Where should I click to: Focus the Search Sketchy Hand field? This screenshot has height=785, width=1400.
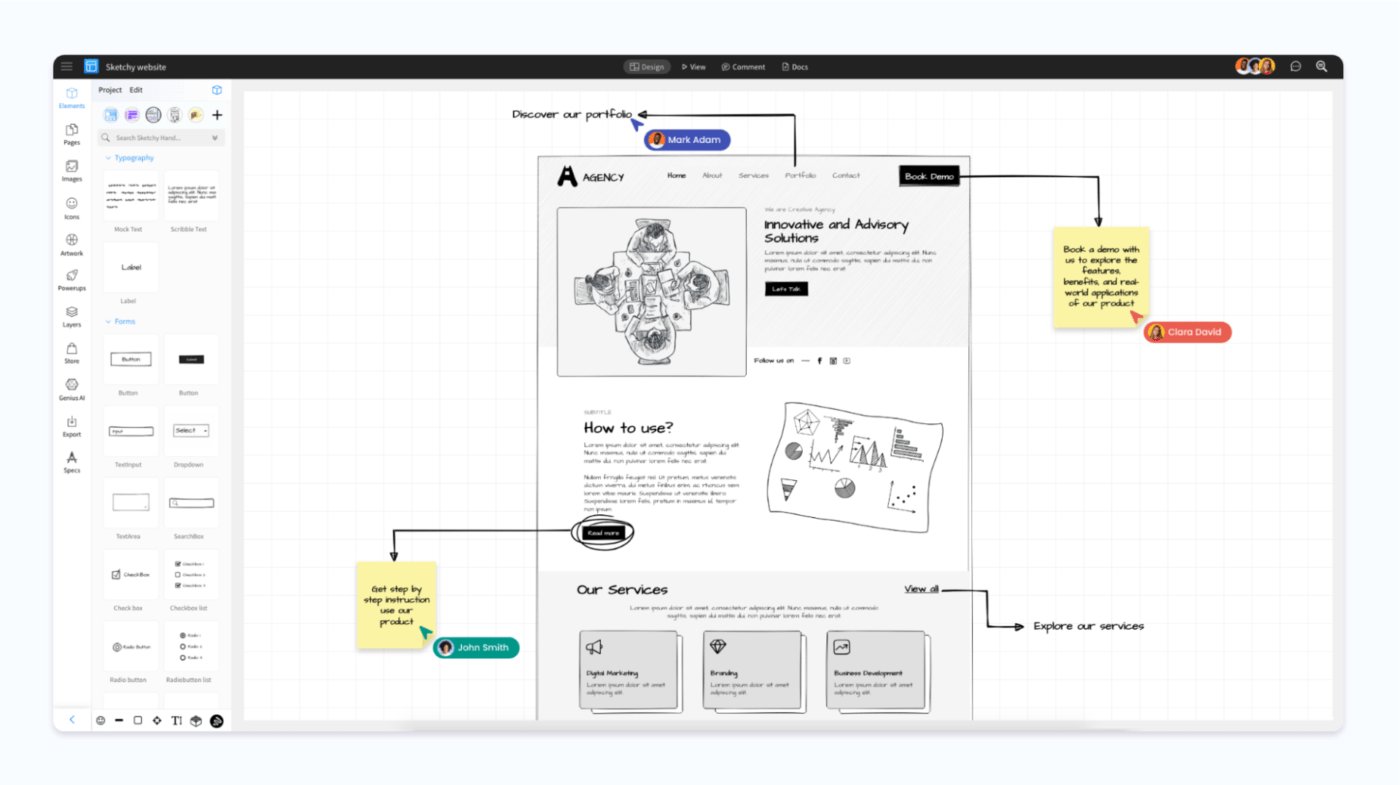pyautogui.click(x=161, y=138)
